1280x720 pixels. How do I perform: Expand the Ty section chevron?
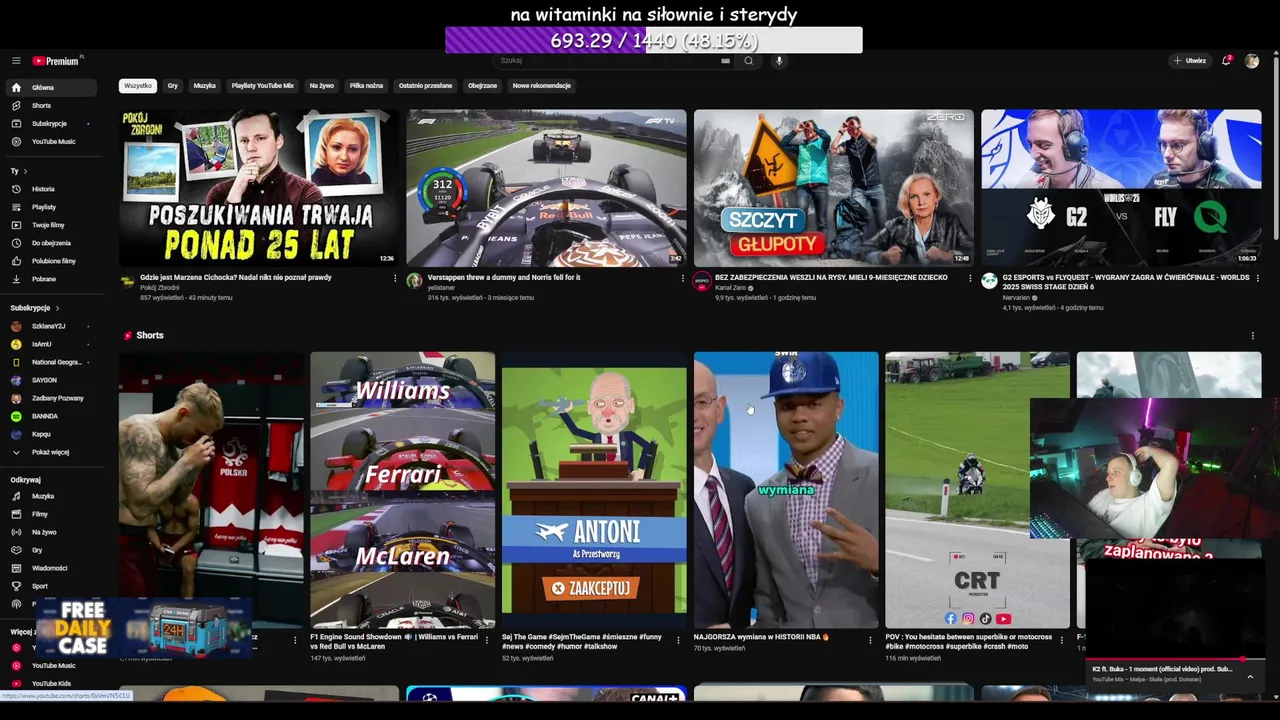pyautogui.click(x=24, y=171)
